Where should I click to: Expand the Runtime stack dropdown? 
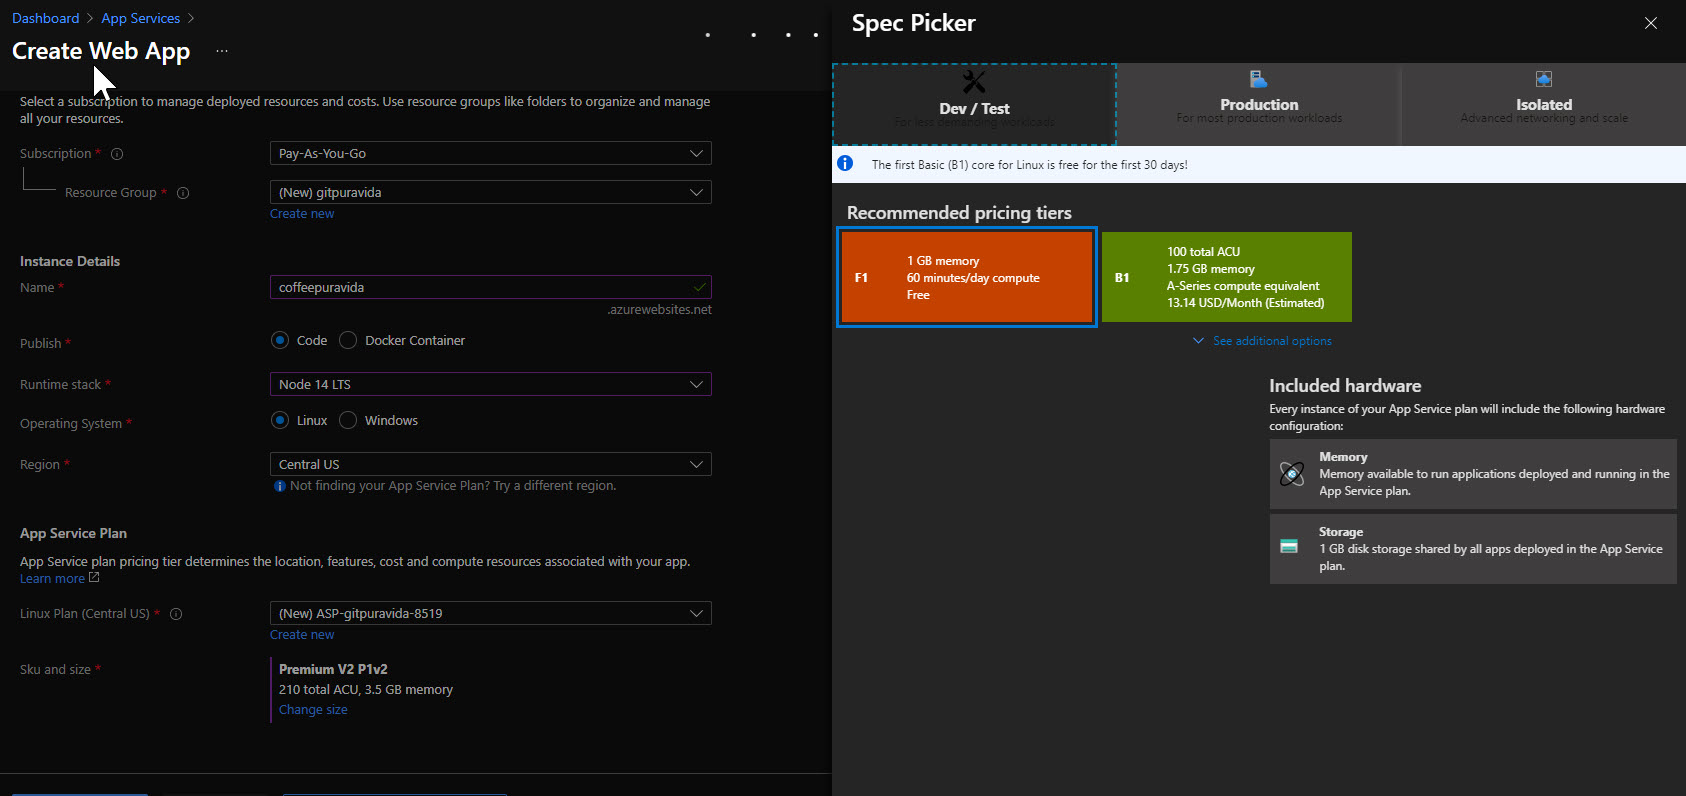click(490, 385)
